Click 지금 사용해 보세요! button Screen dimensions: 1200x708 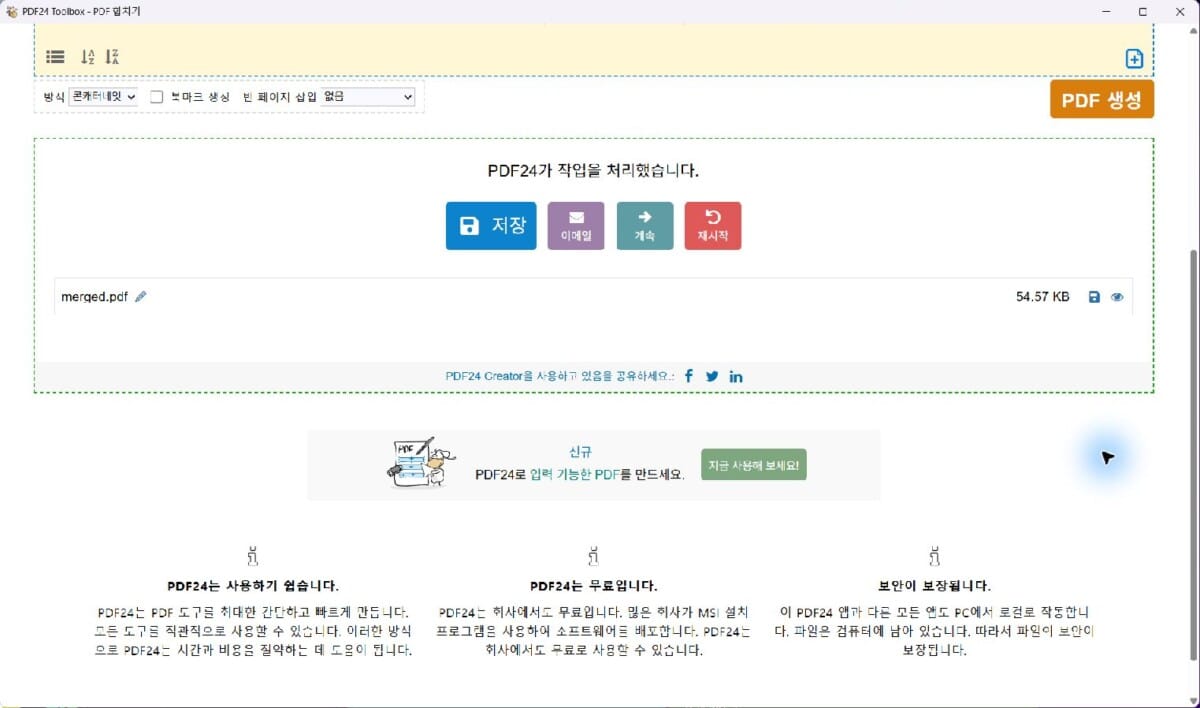(754, 465)
